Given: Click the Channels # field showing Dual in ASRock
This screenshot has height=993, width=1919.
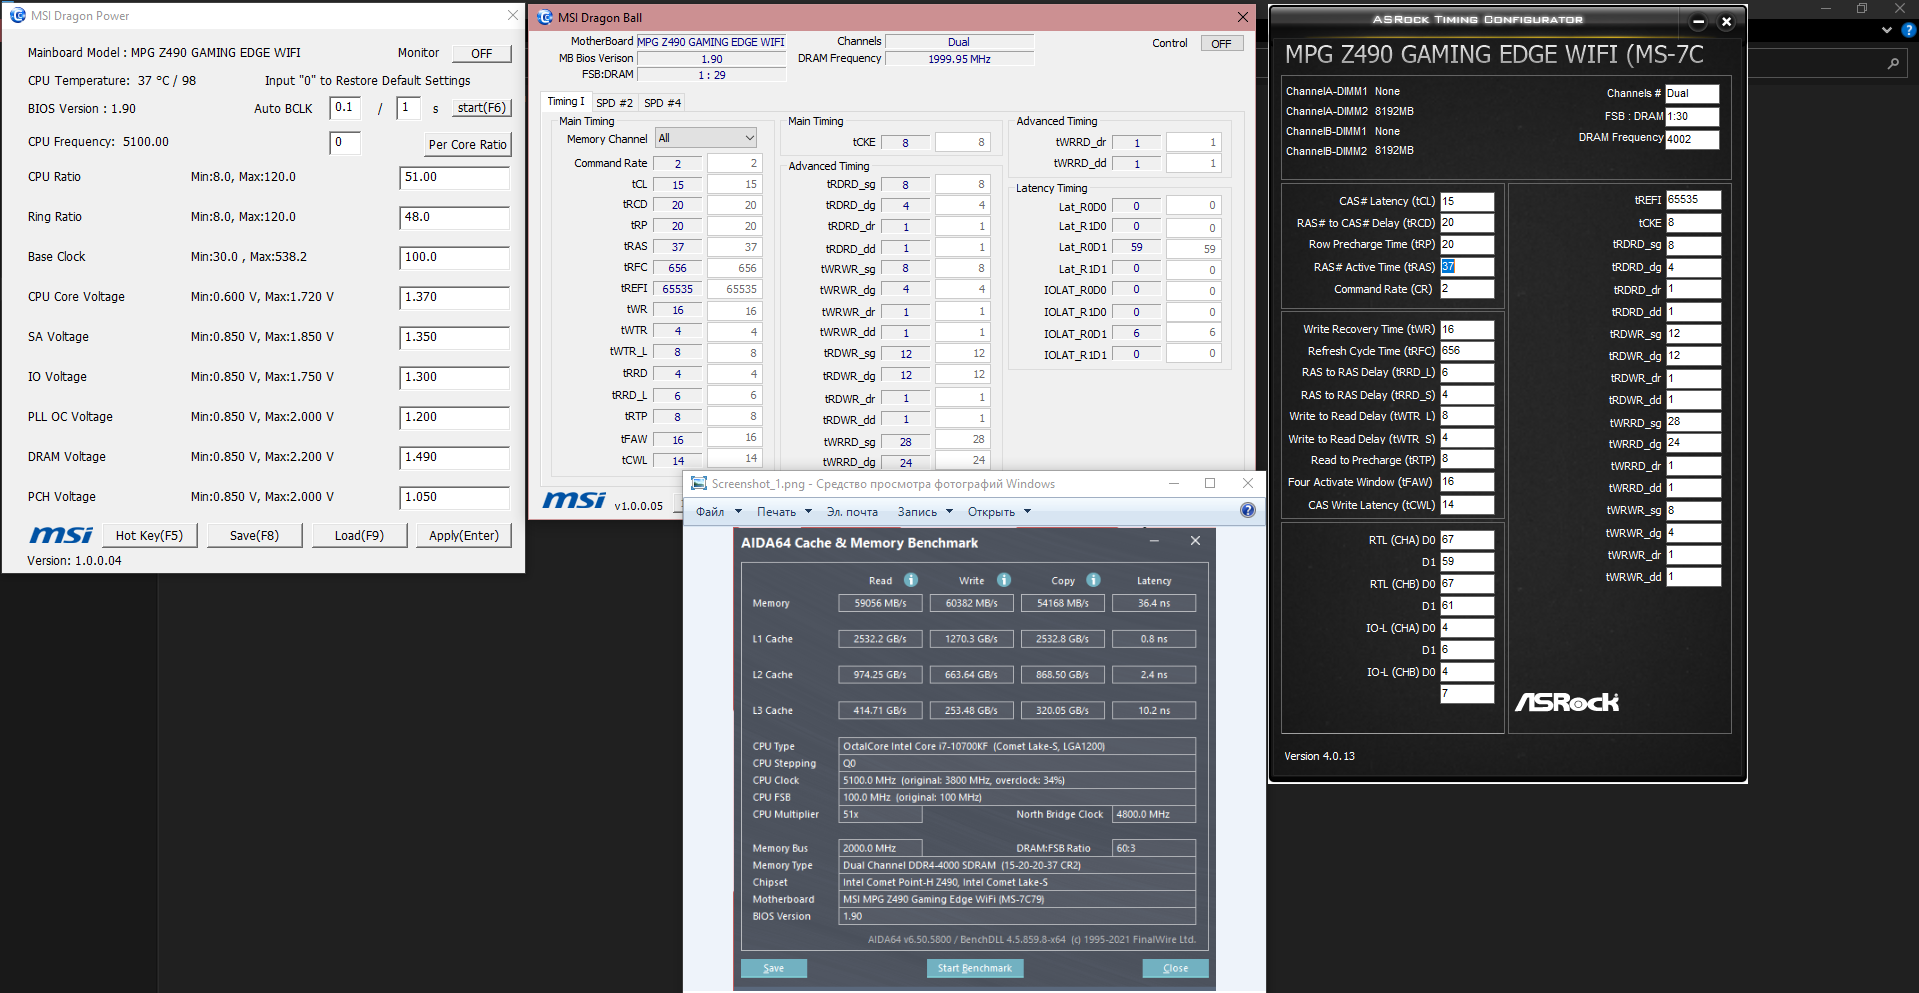Looking at the screenshot, I should coord(1692,93).
